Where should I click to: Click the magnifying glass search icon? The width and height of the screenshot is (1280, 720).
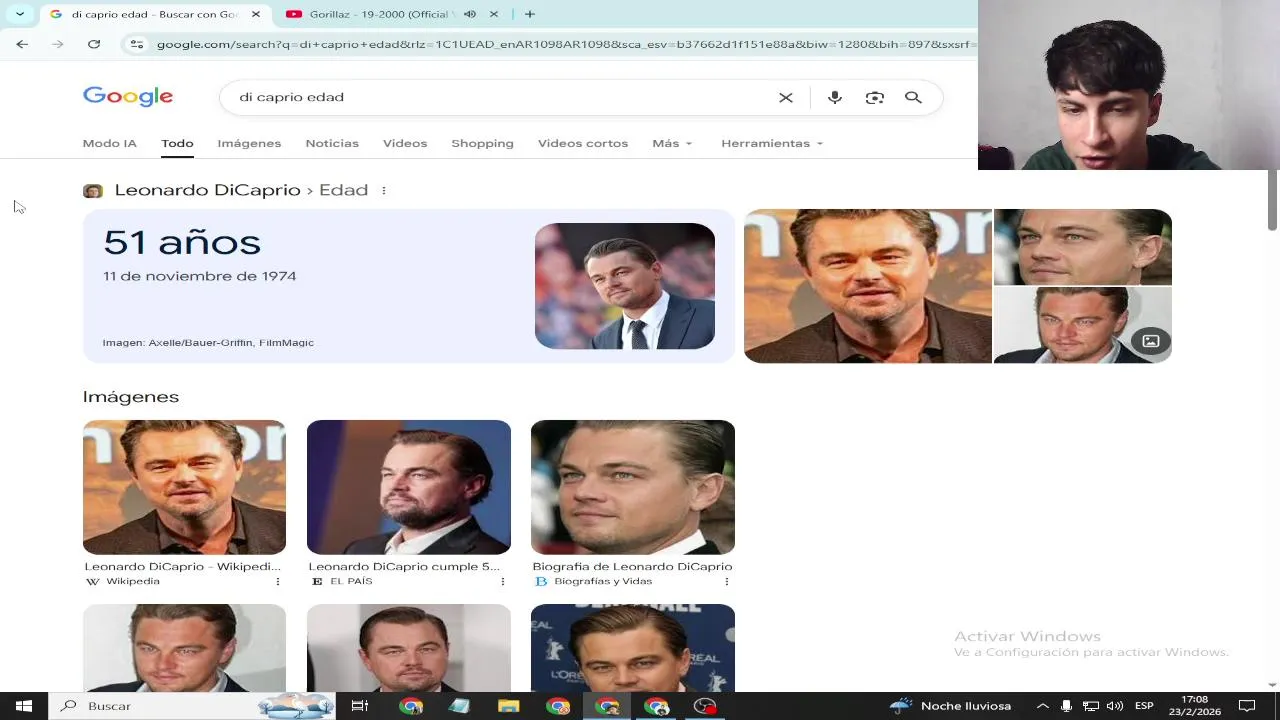coord(913,97)
